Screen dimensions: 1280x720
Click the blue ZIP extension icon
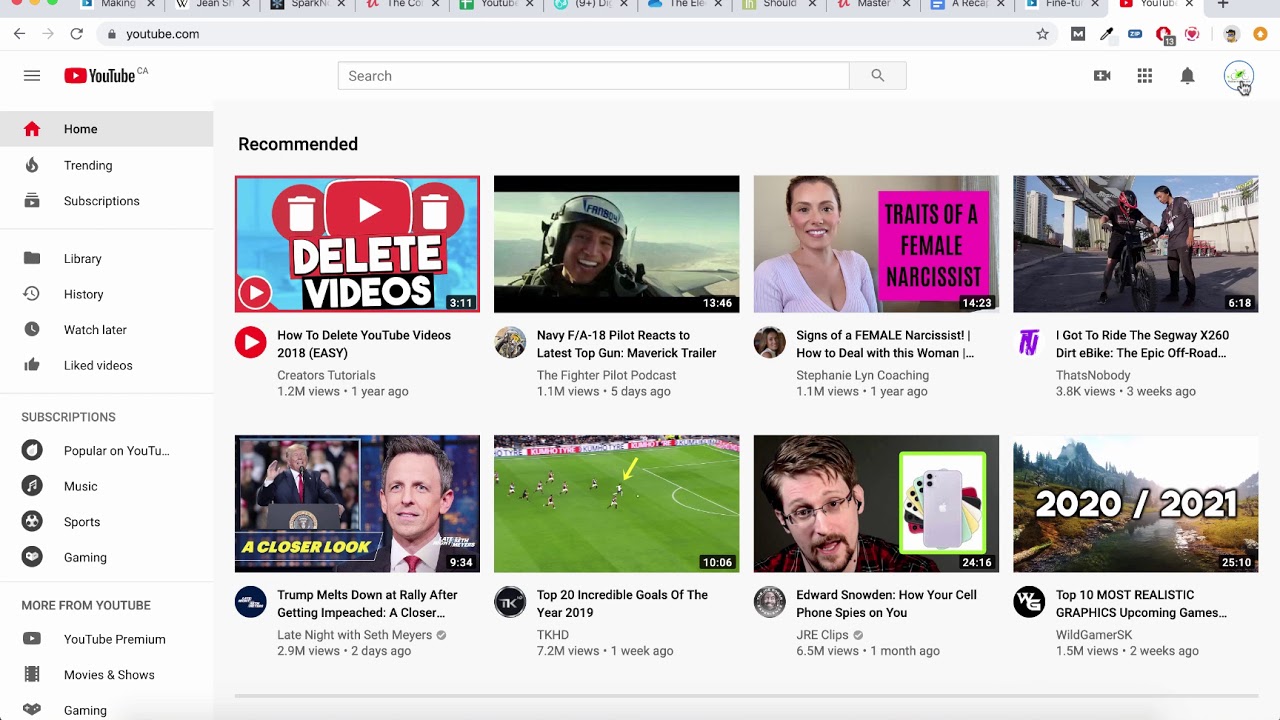point(1135,34)
